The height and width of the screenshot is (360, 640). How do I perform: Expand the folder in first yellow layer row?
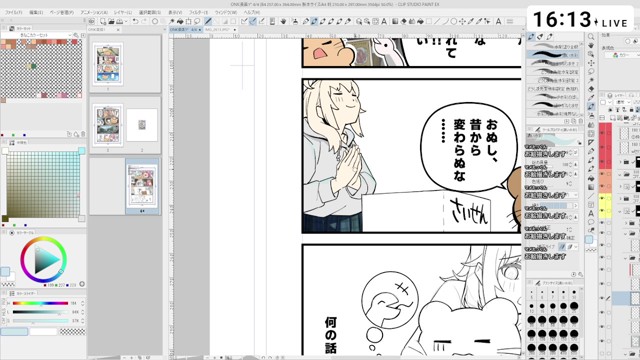[620, 199]
